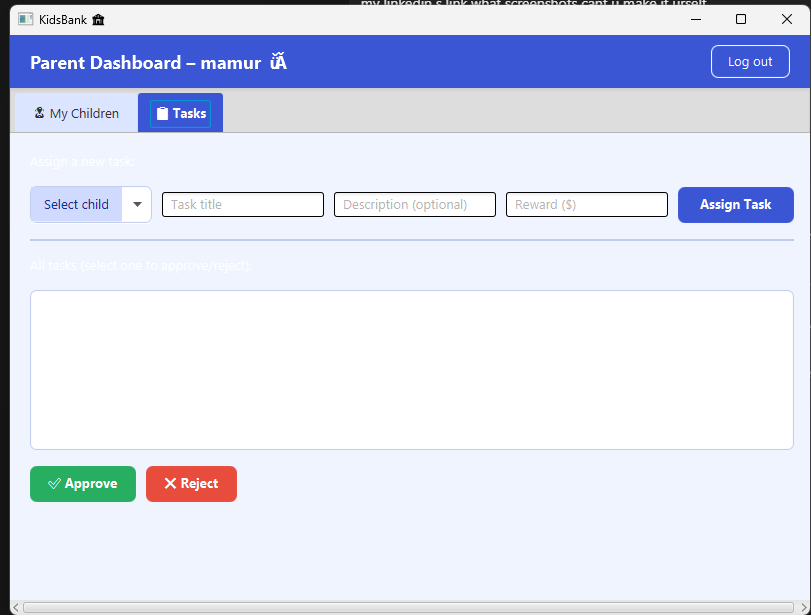The width and height of the screenshot is (811, 615).
Task: Click the scrollbar right arrow
Action: tap(804, 607)
